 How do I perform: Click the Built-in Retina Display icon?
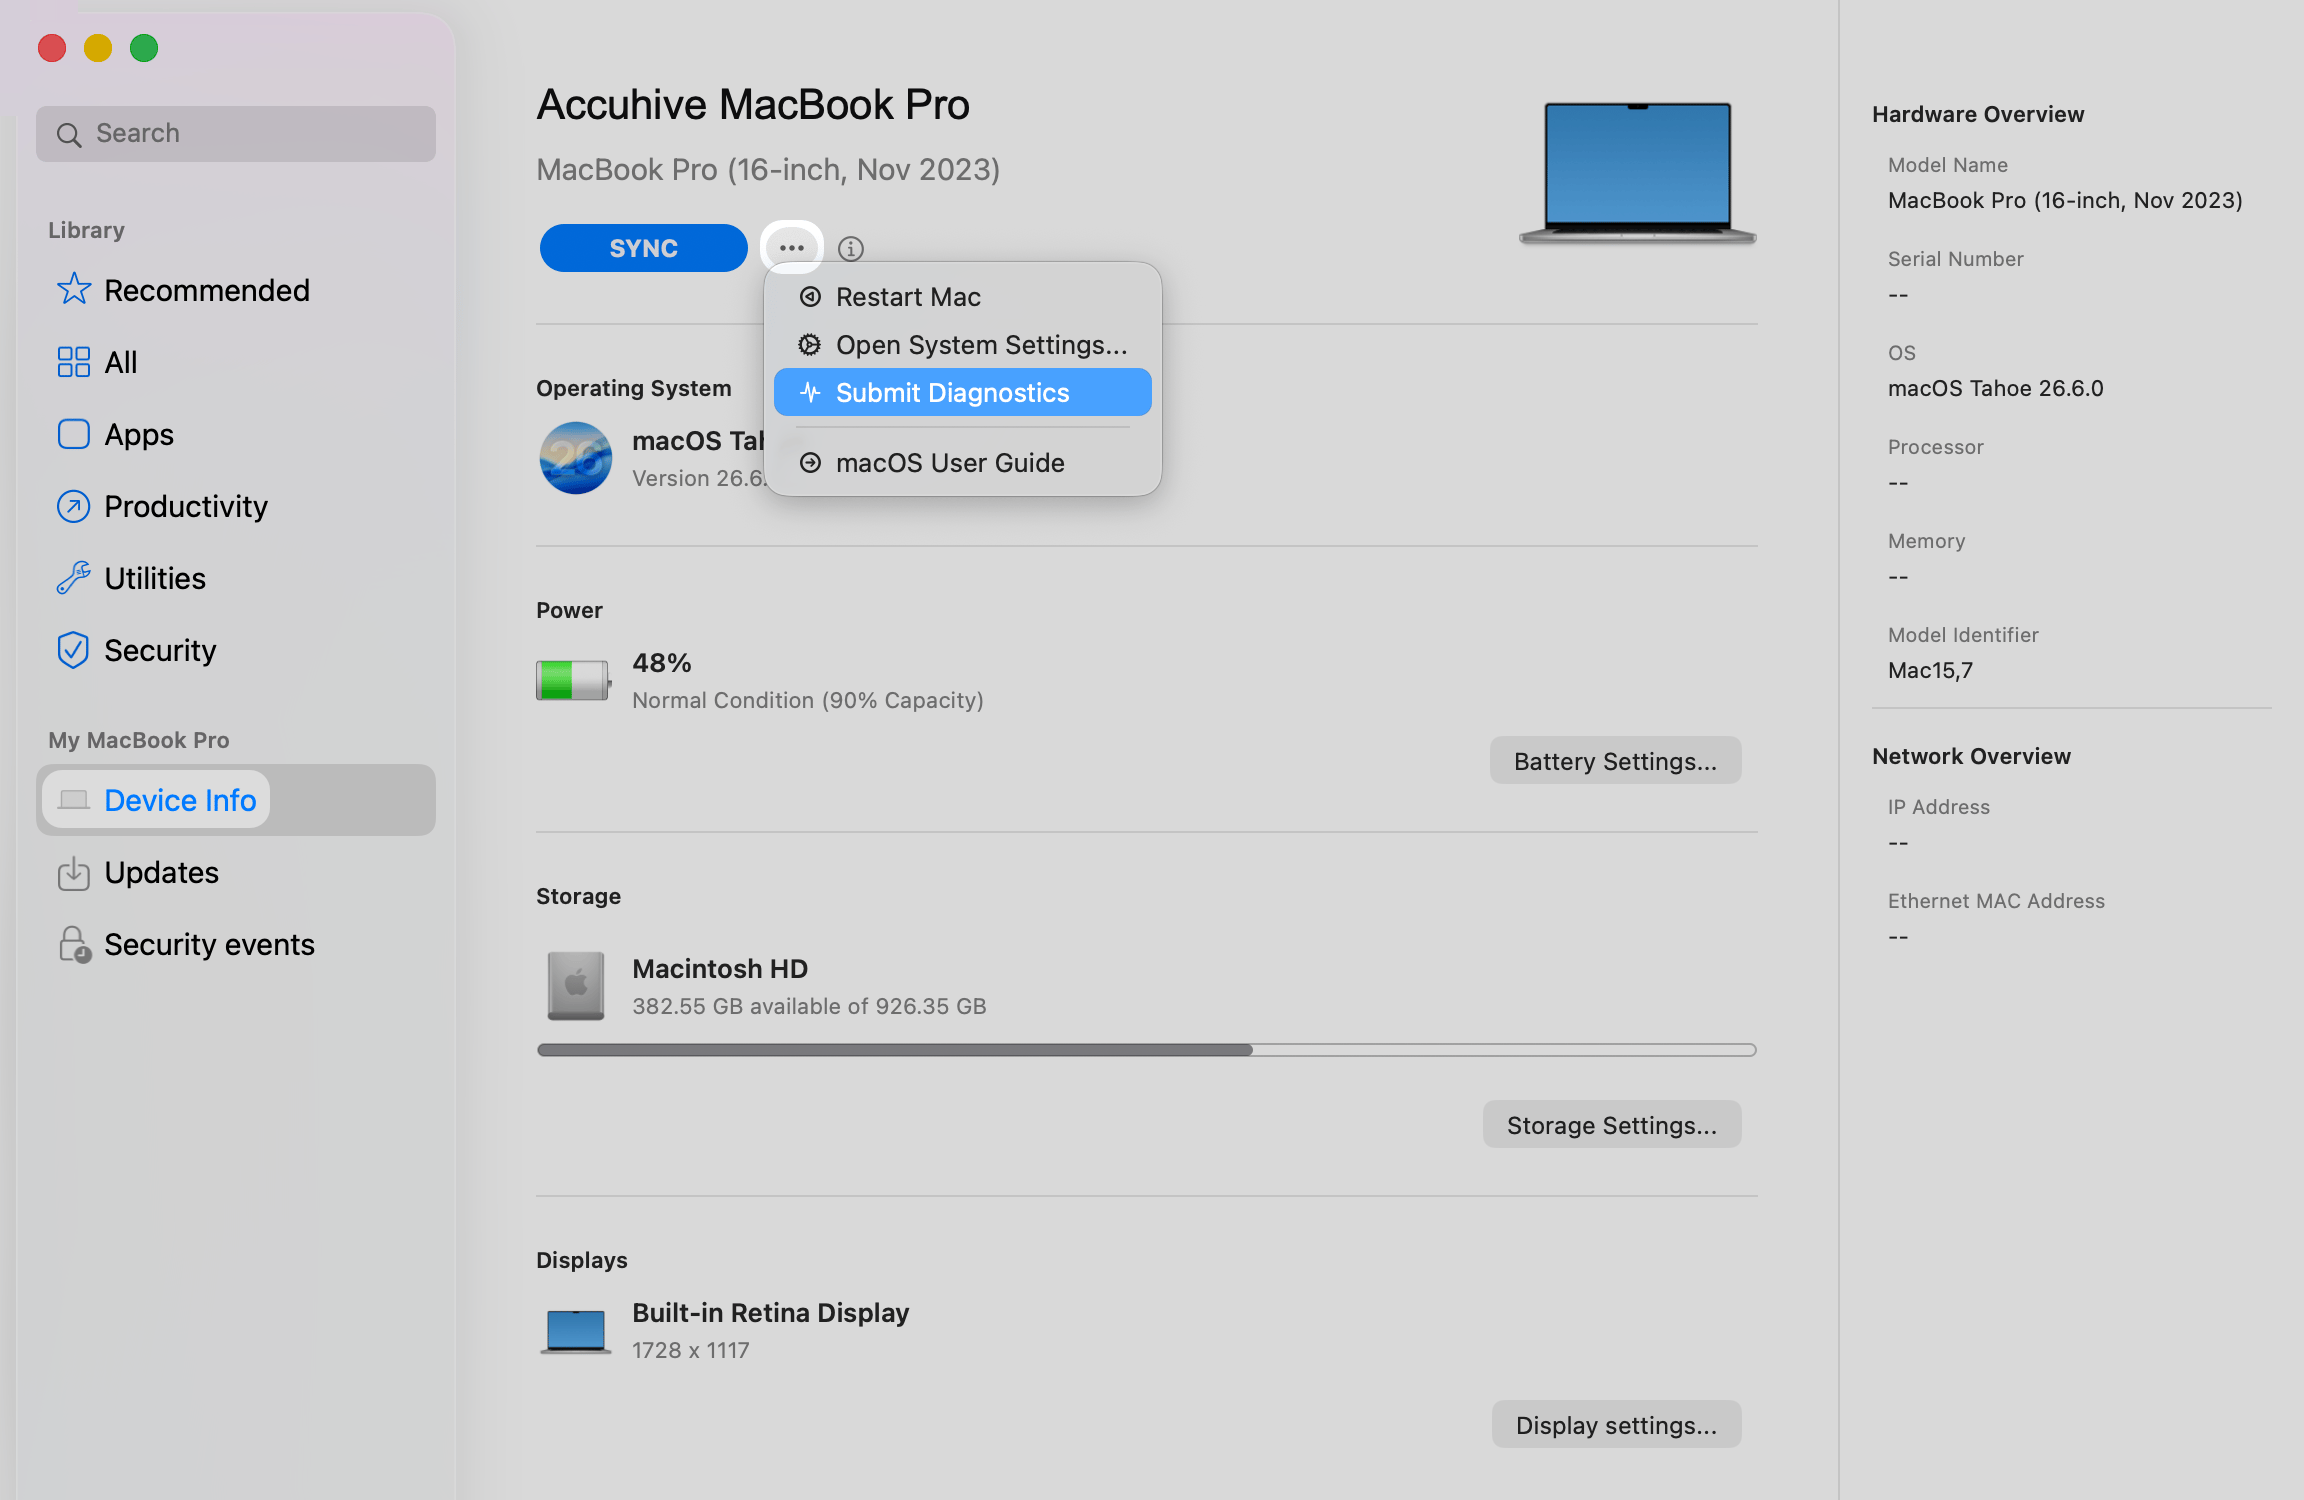tap(576, 1332)
